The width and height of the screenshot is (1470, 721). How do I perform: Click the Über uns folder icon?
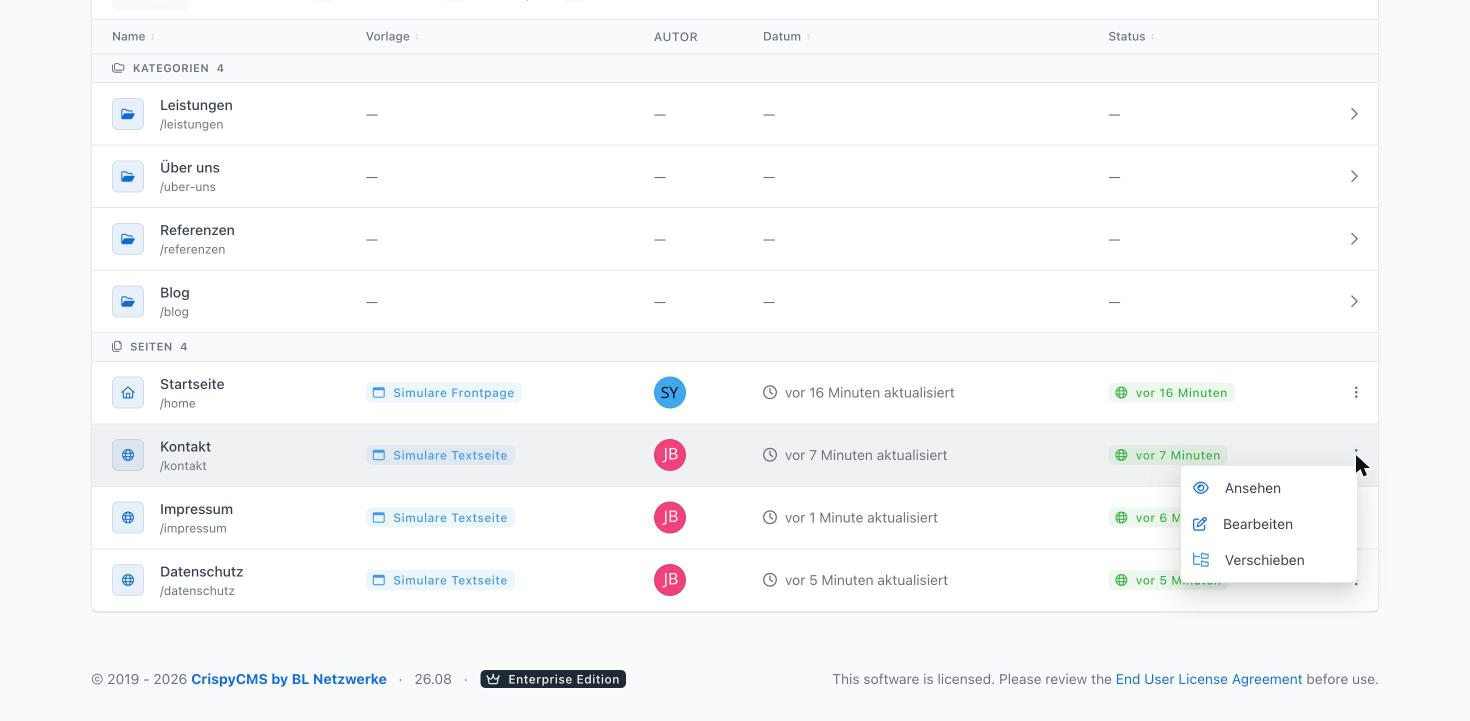click(x=128, y=176)
